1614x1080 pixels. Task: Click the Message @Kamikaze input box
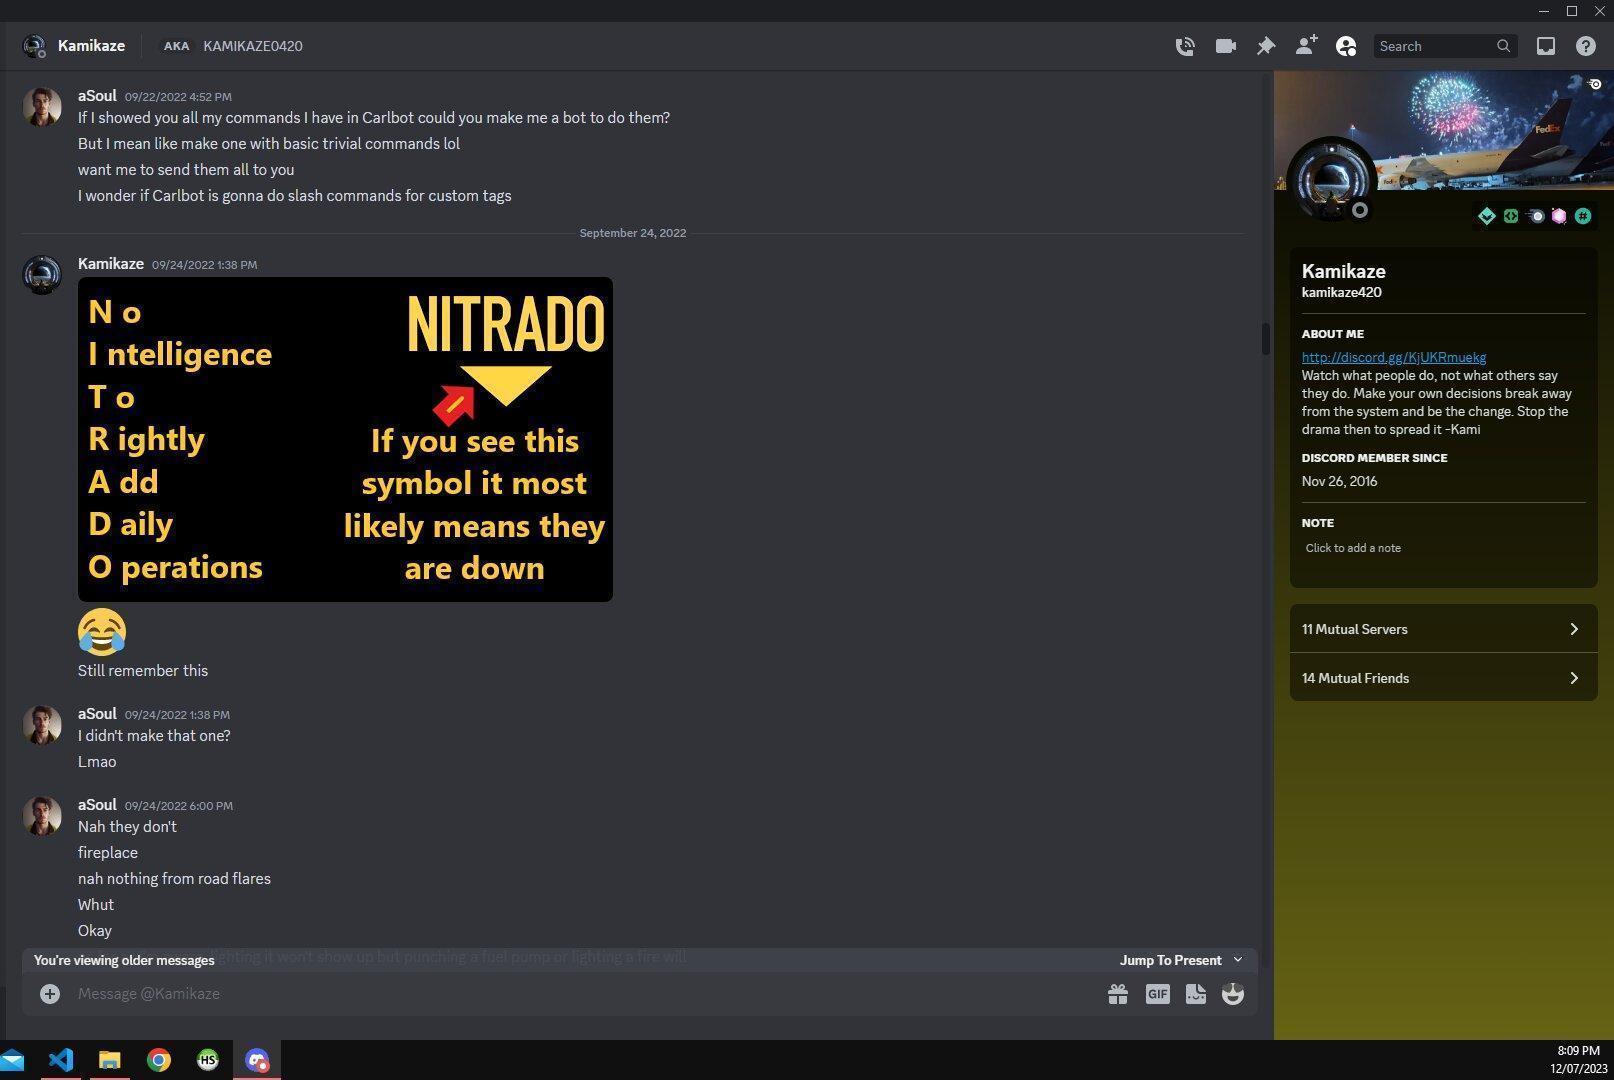(585, 993)
